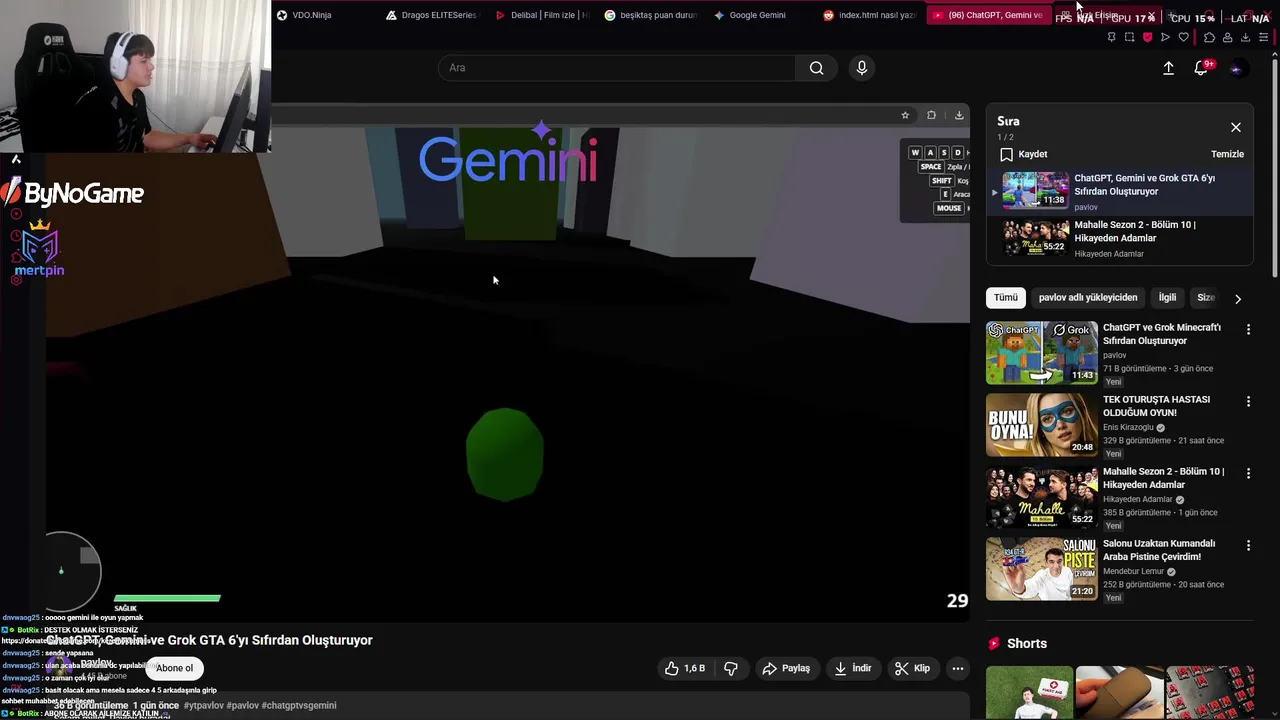Image resolution: width=1280 pixels, height=720 pixels.
Task: Click the first Shorts thumbnail
Action: tap(1029, 693)
